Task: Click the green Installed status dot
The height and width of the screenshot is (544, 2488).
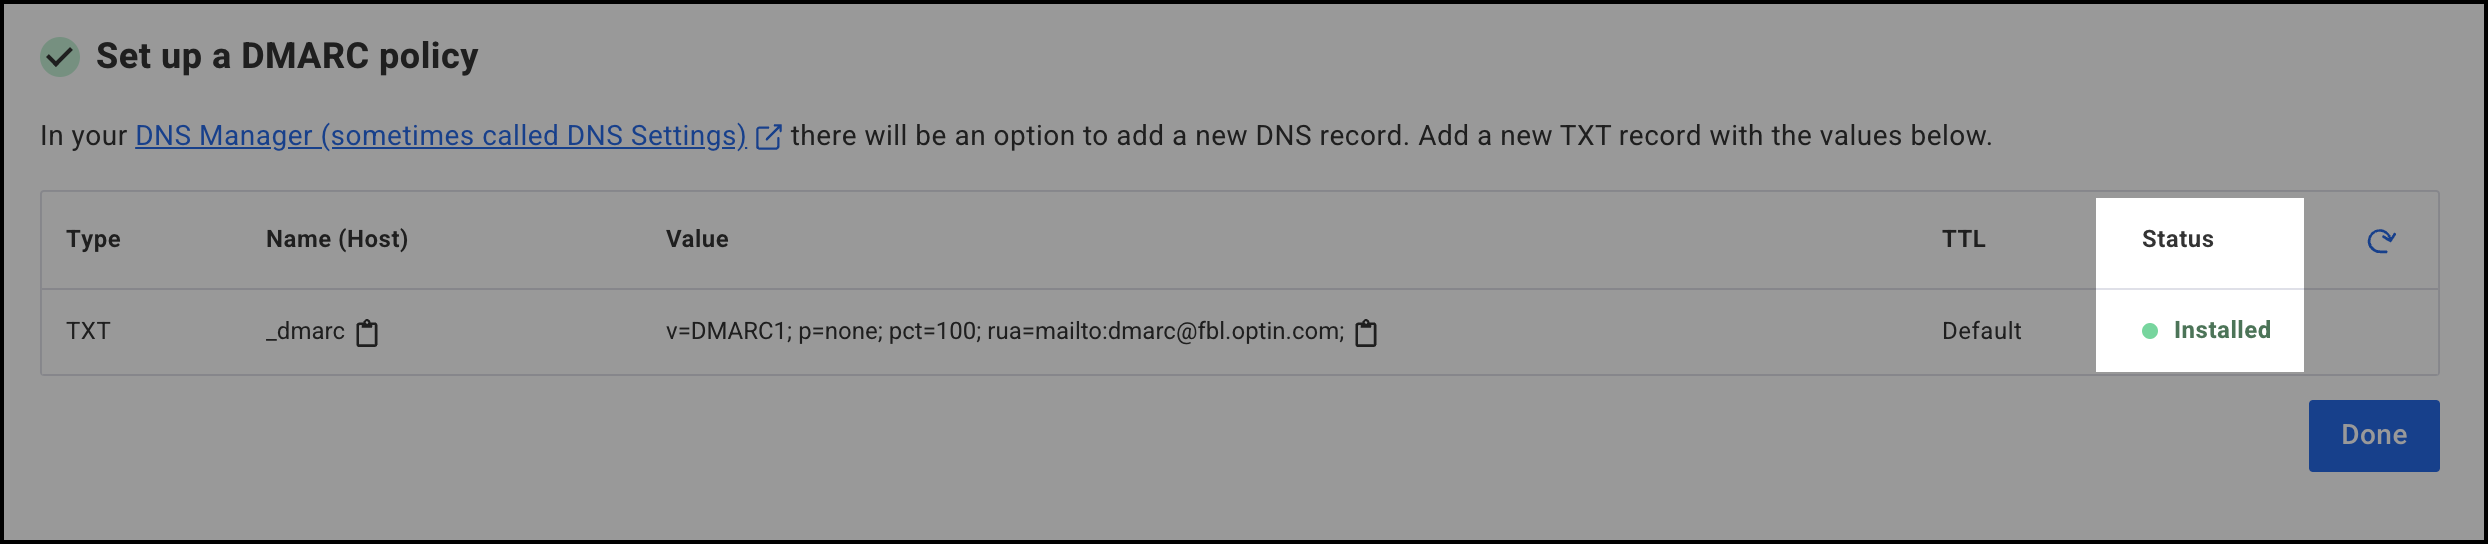Action: click(2149, 331)
